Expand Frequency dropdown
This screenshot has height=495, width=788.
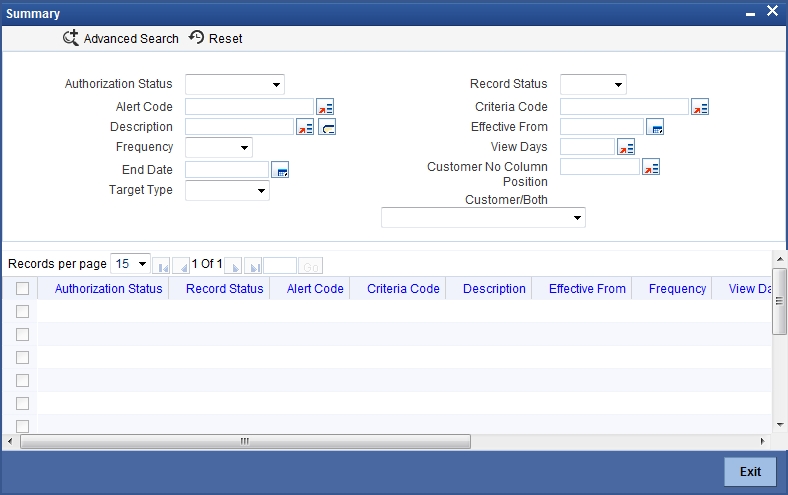[219, 148]
